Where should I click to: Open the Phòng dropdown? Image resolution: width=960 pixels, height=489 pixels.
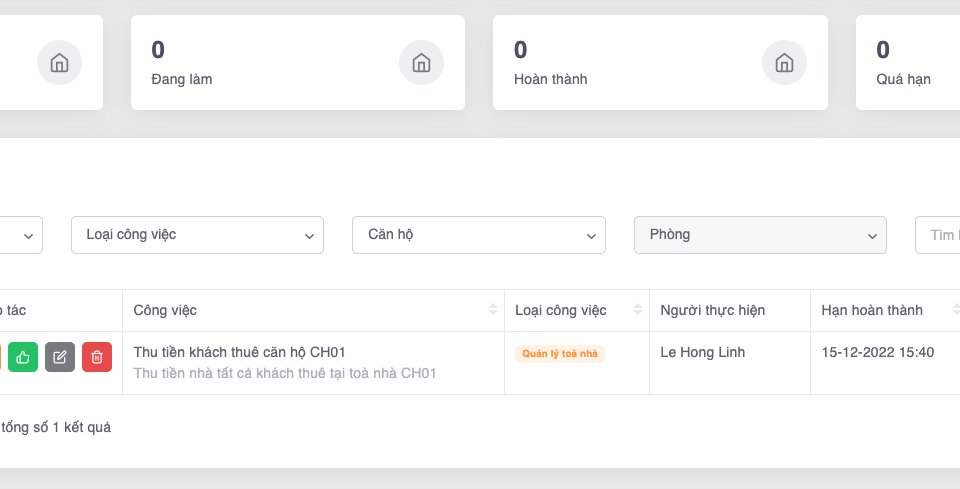click(x=760, y=235)
